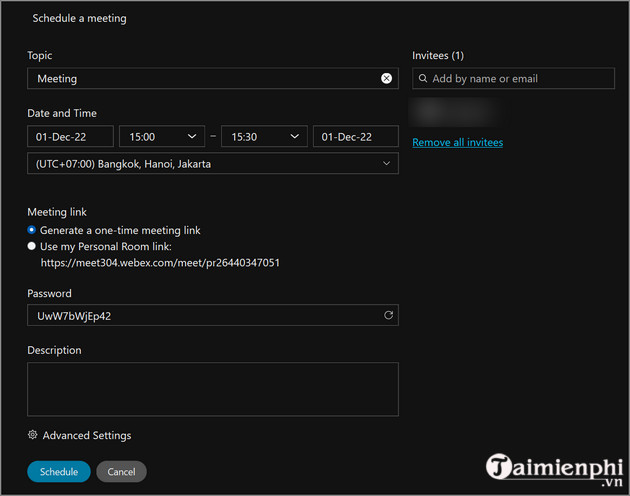The height and width of the screenshot is (496, 630).
Task: Focus the Password text field
Action: coord(200,316)
